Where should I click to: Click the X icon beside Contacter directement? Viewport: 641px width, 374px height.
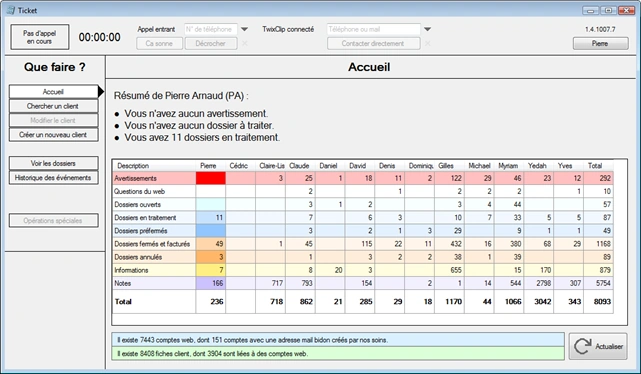click(x=427, y=43)
